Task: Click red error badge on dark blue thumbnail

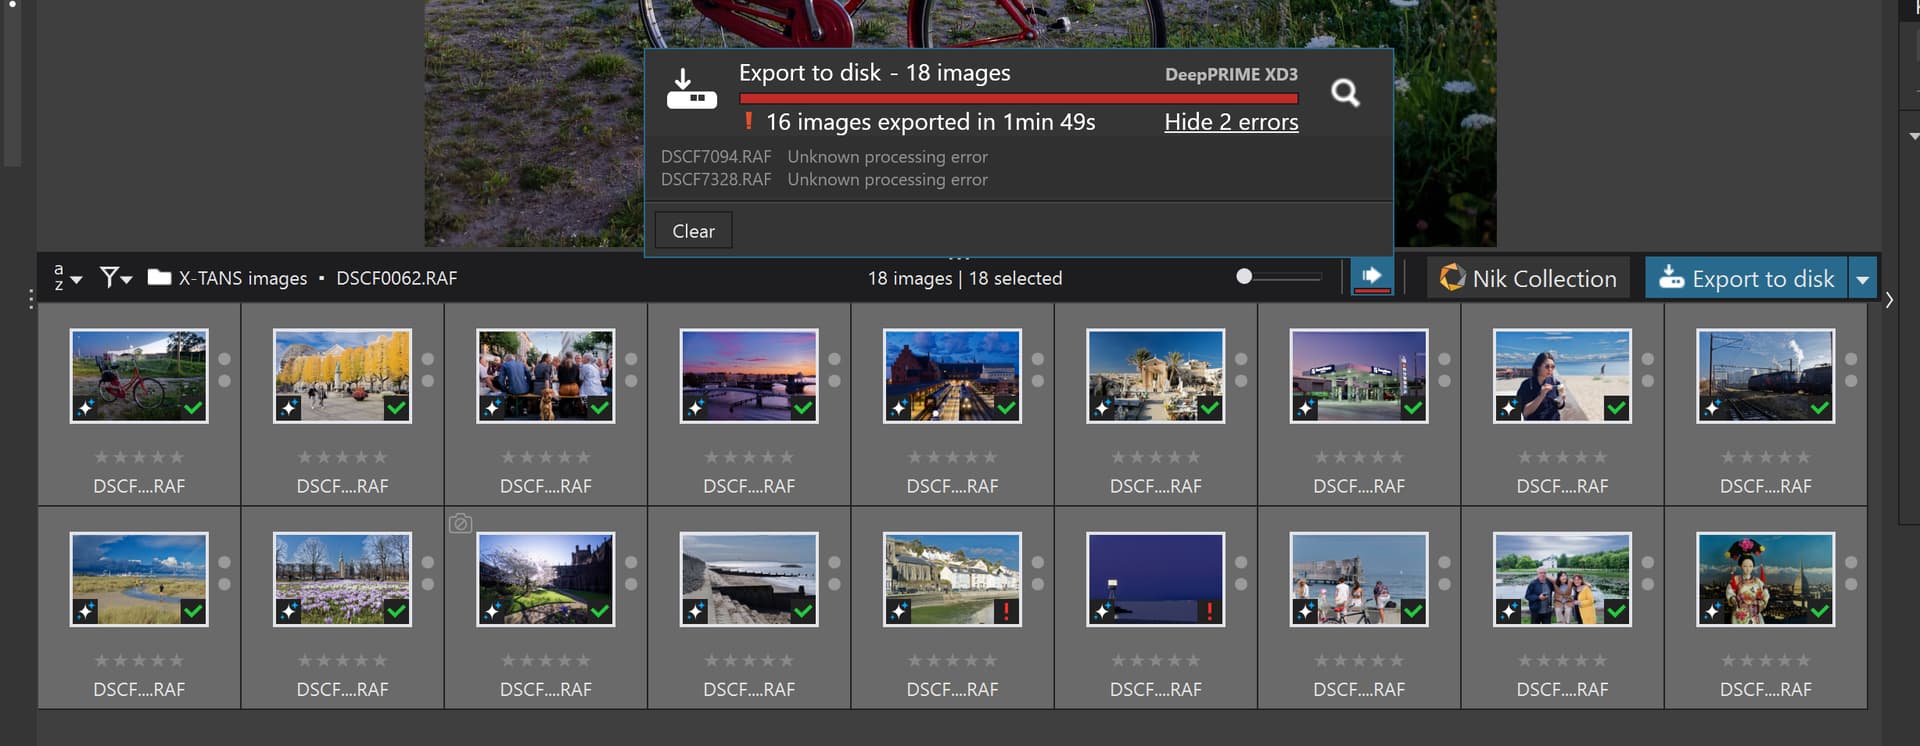Action: [1209, 612]
